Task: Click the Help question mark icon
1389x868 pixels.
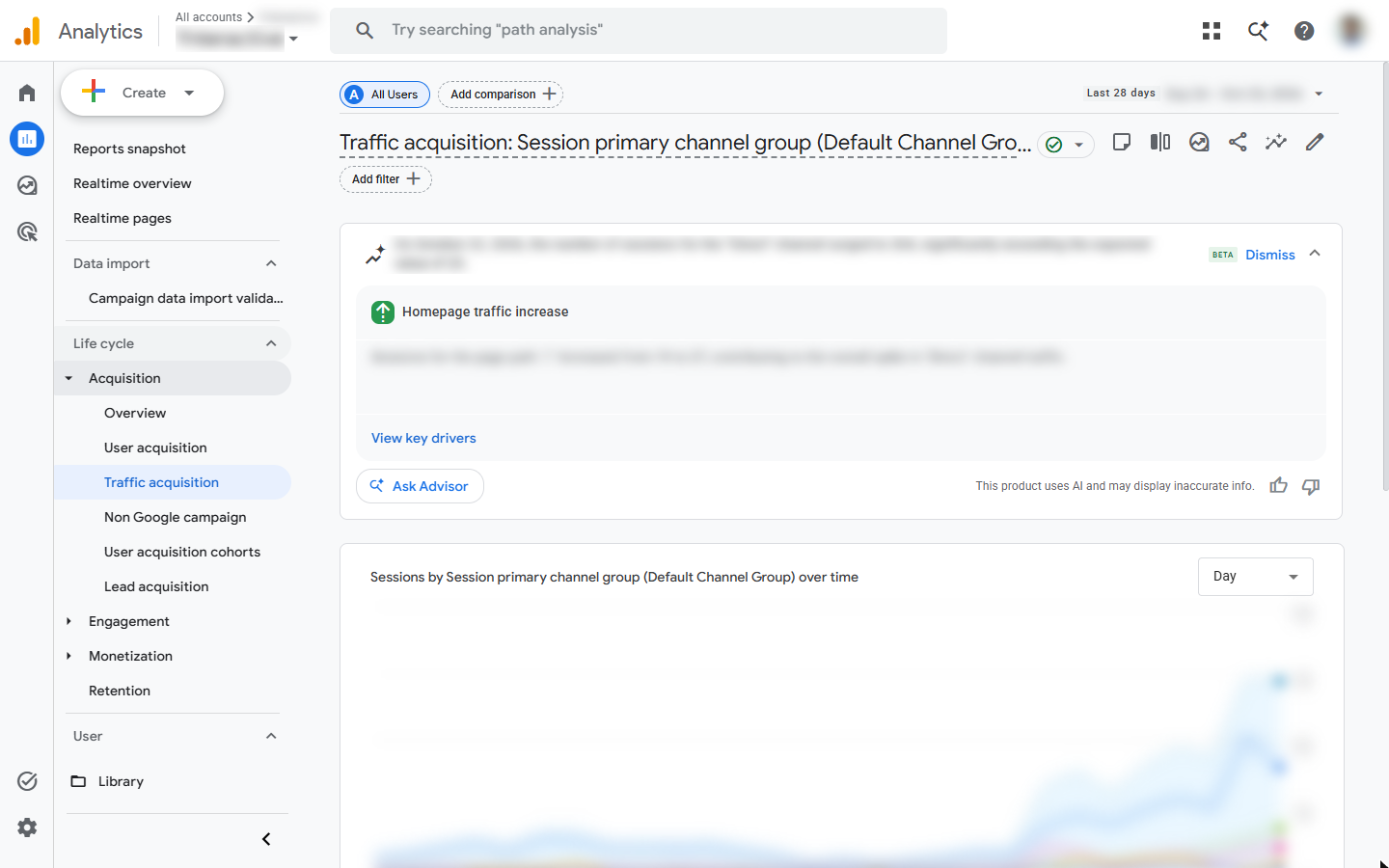Action: click(x=1304, y=31)
